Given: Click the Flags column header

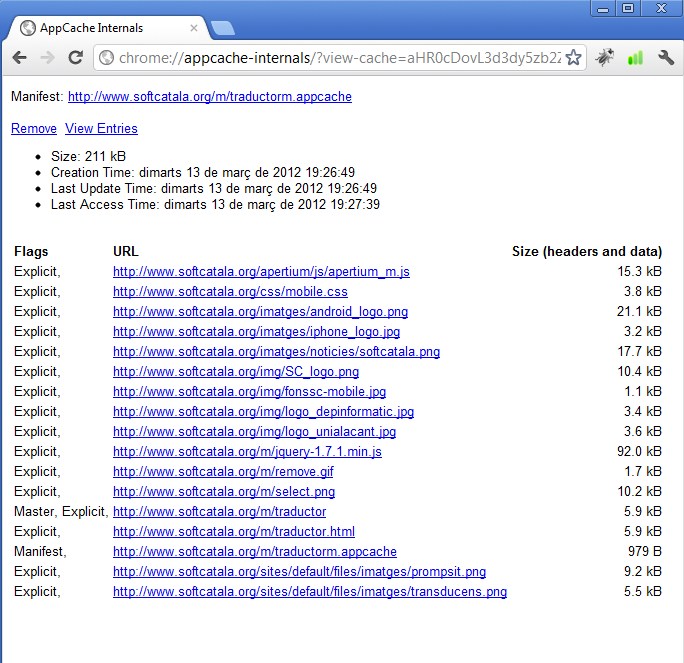Looking at the screenshot, I should (x=31, y=252).
